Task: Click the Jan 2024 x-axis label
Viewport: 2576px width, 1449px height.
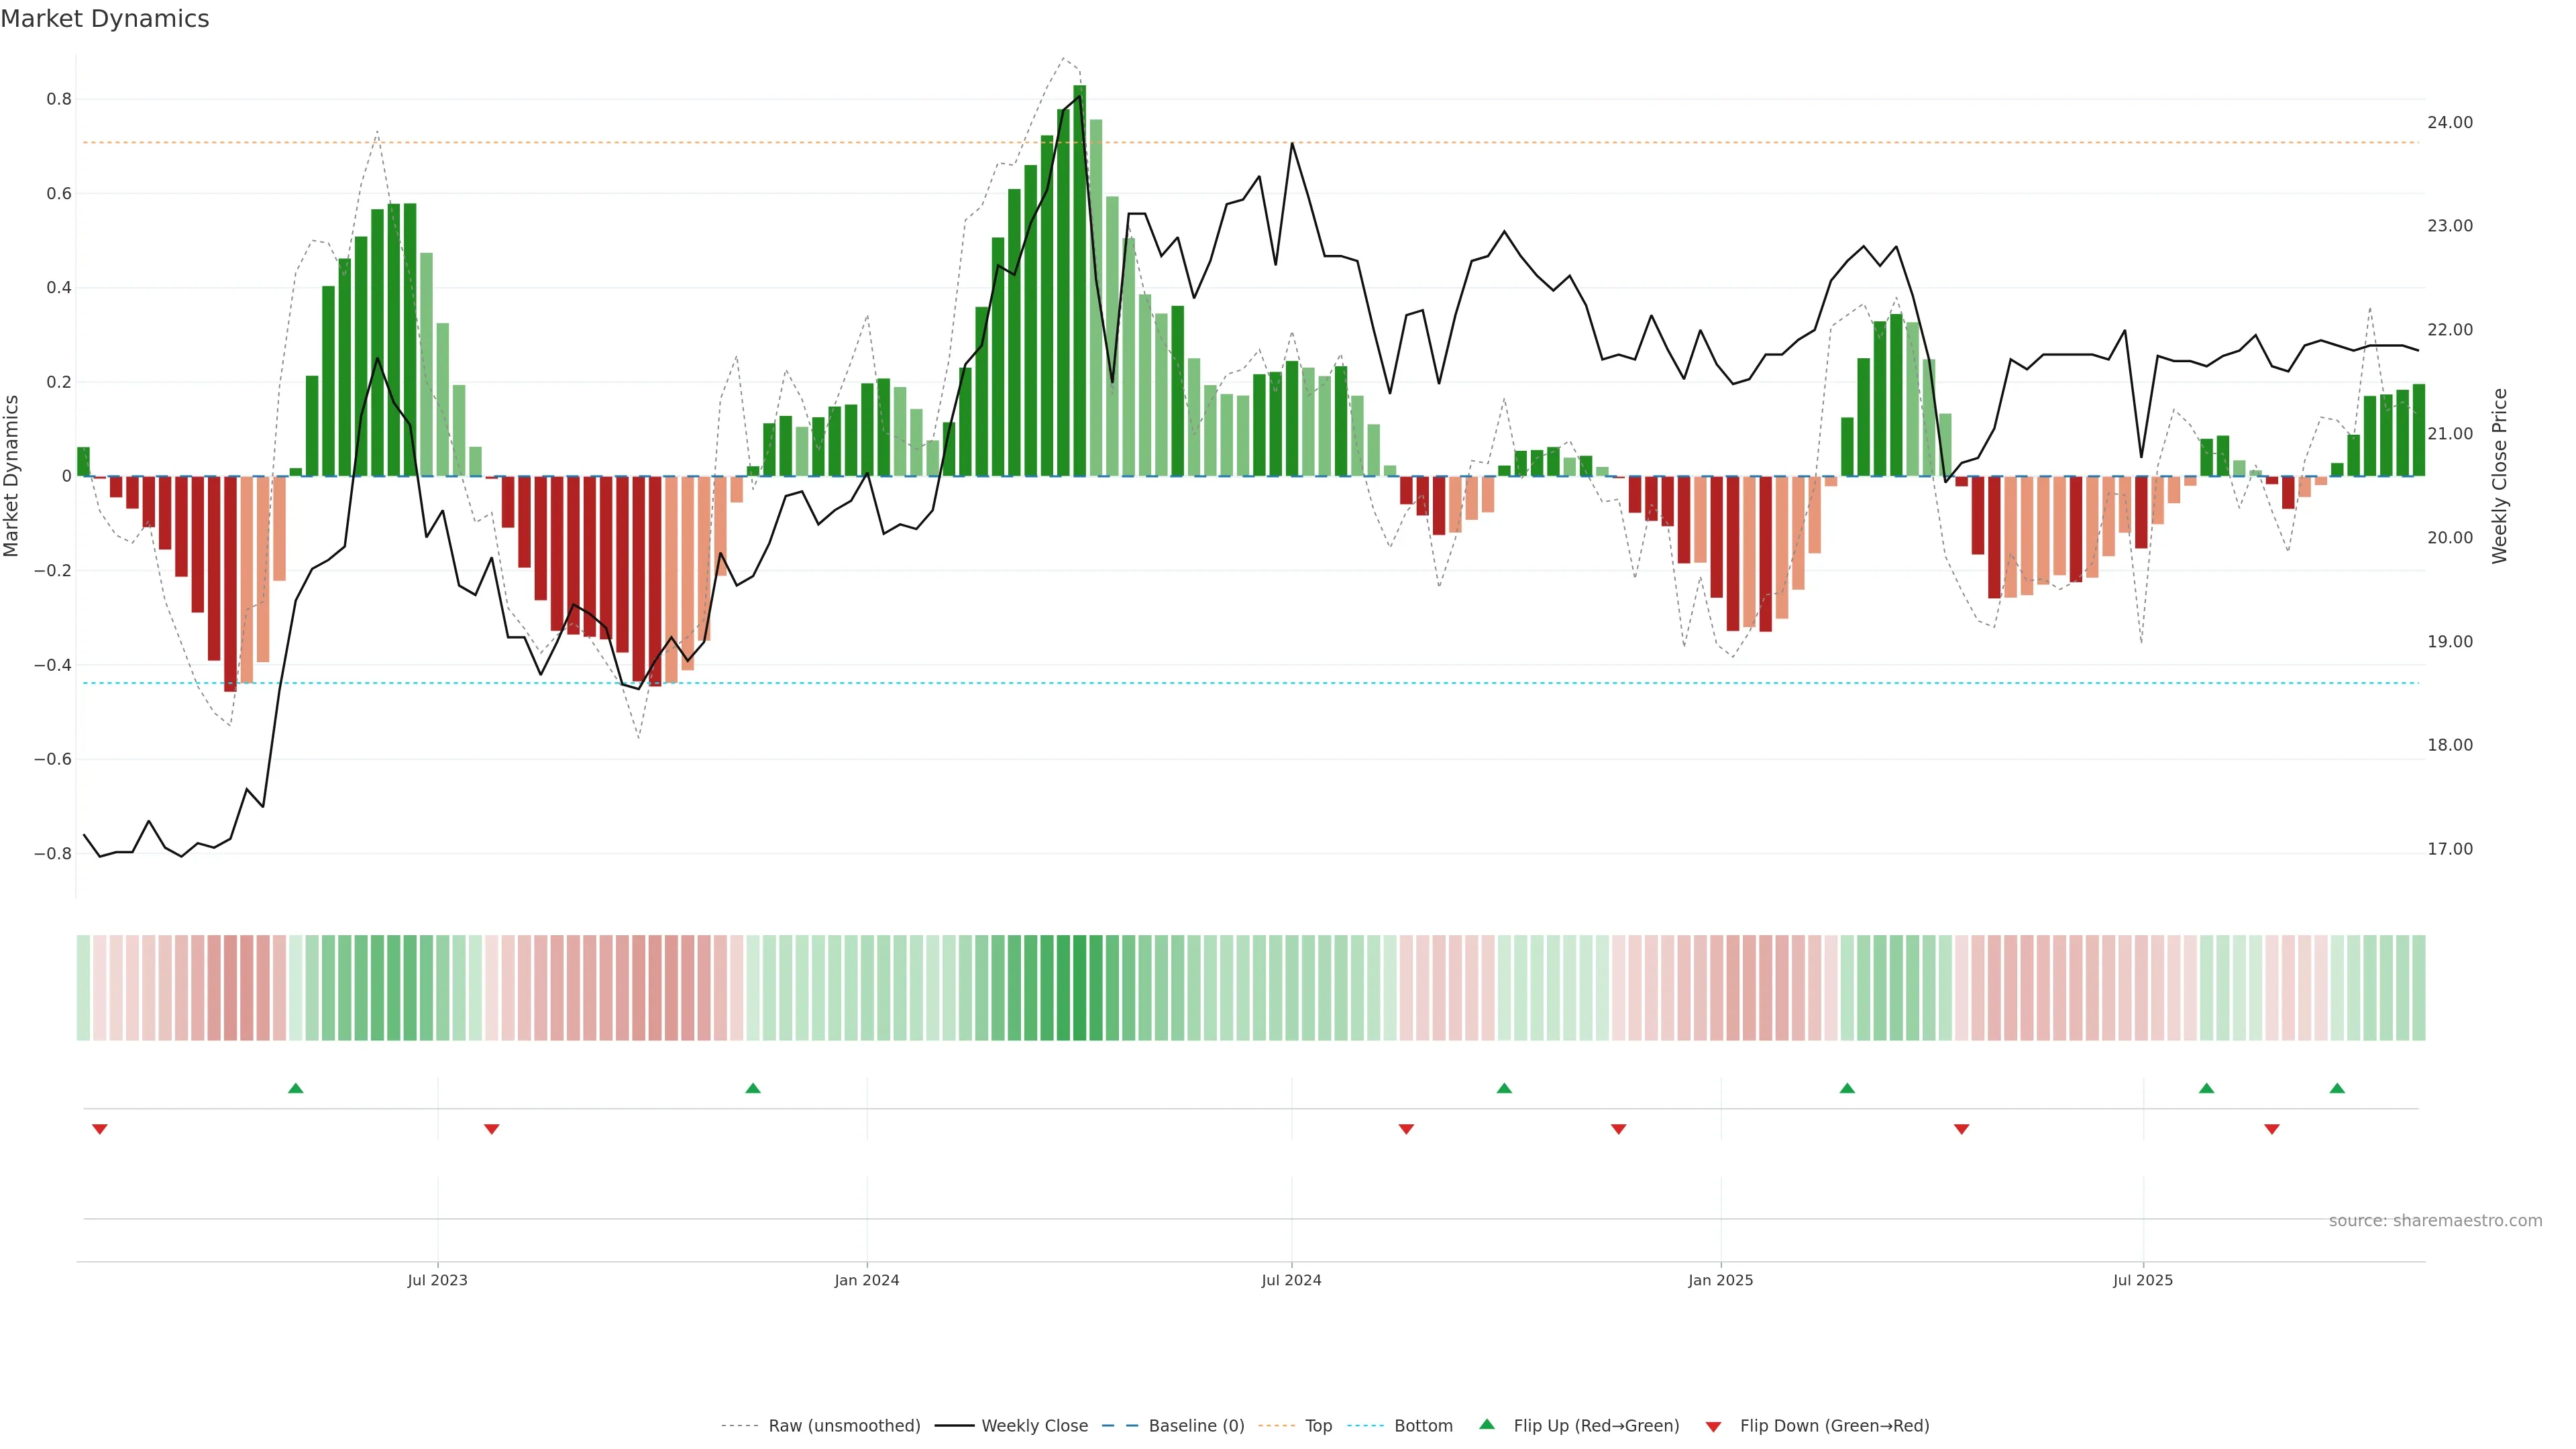Action: click(x=867, y=1280)
